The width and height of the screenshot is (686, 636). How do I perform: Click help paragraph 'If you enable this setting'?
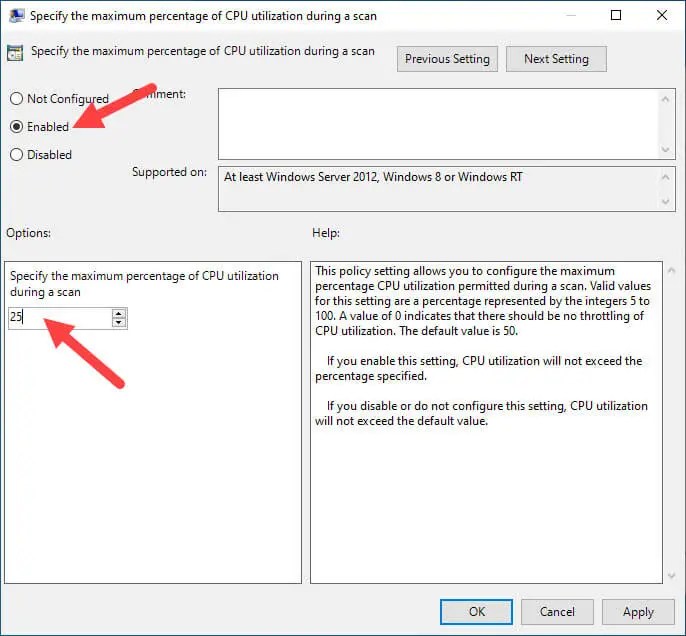pos(479,368)
